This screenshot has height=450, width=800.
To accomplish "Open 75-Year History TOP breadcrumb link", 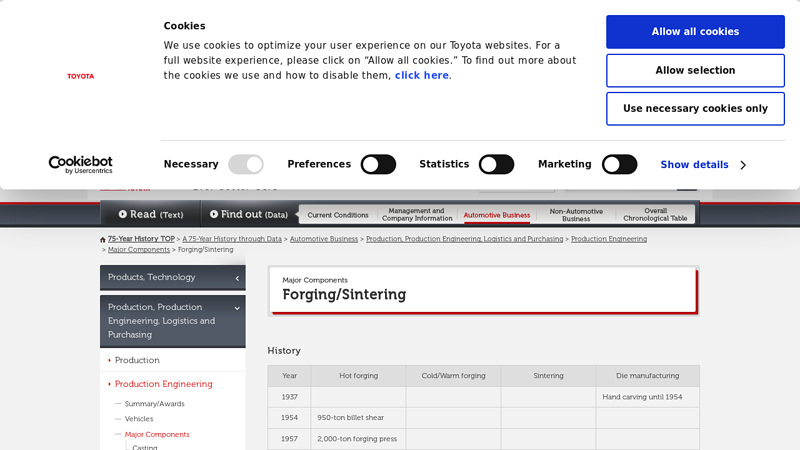I will 141,239.
